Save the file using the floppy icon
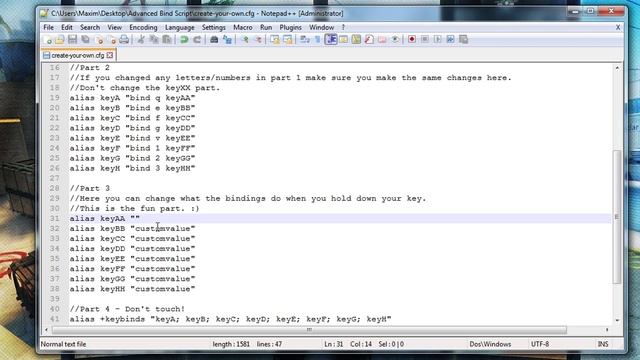 pyautogui.click(x=73, y=40)
